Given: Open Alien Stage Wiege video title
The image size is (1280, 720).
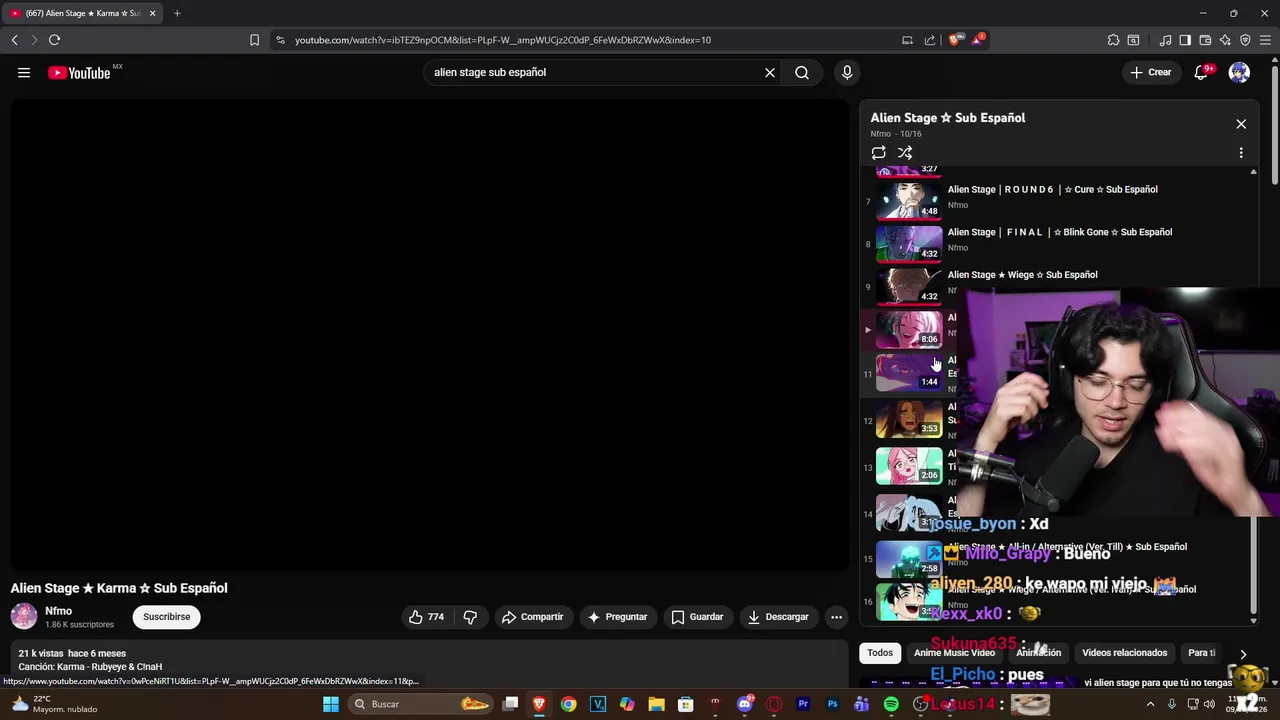Looking at the screenshot, I should 1022,275.
